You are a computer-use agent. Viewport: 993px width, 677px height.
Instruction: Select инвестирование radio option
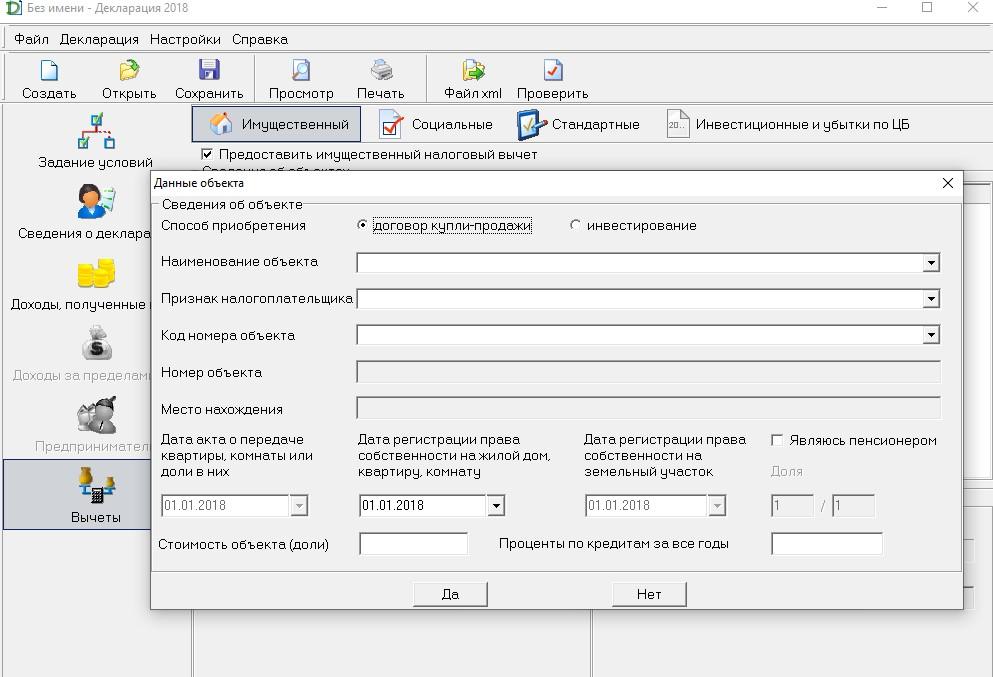coord(575,225)
